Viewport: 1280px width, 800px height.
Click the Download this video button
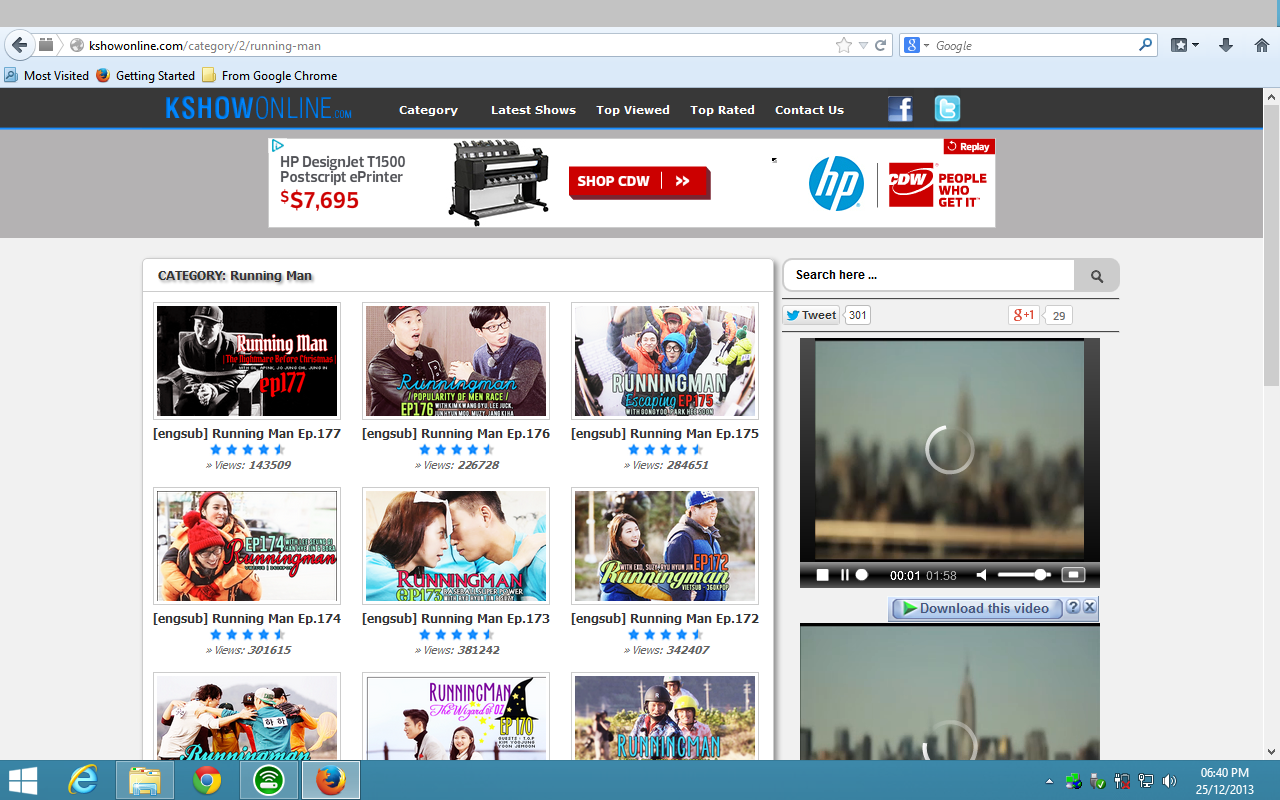[976, 608]
